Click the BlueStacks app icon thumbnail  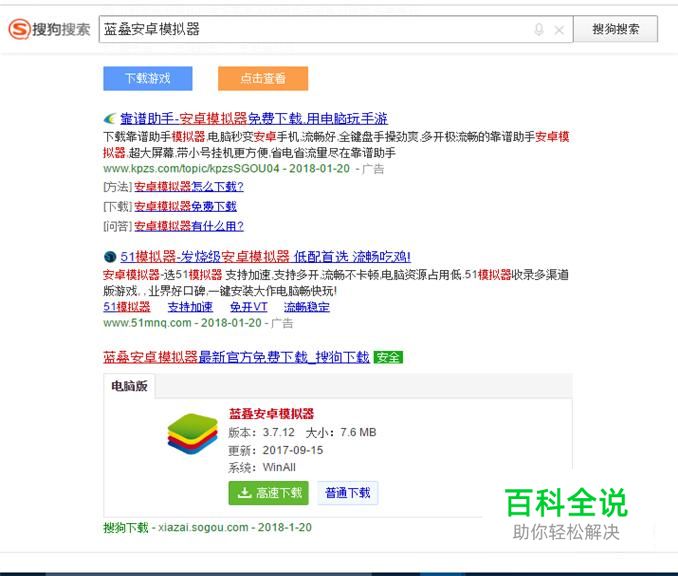tap(192, 434)
